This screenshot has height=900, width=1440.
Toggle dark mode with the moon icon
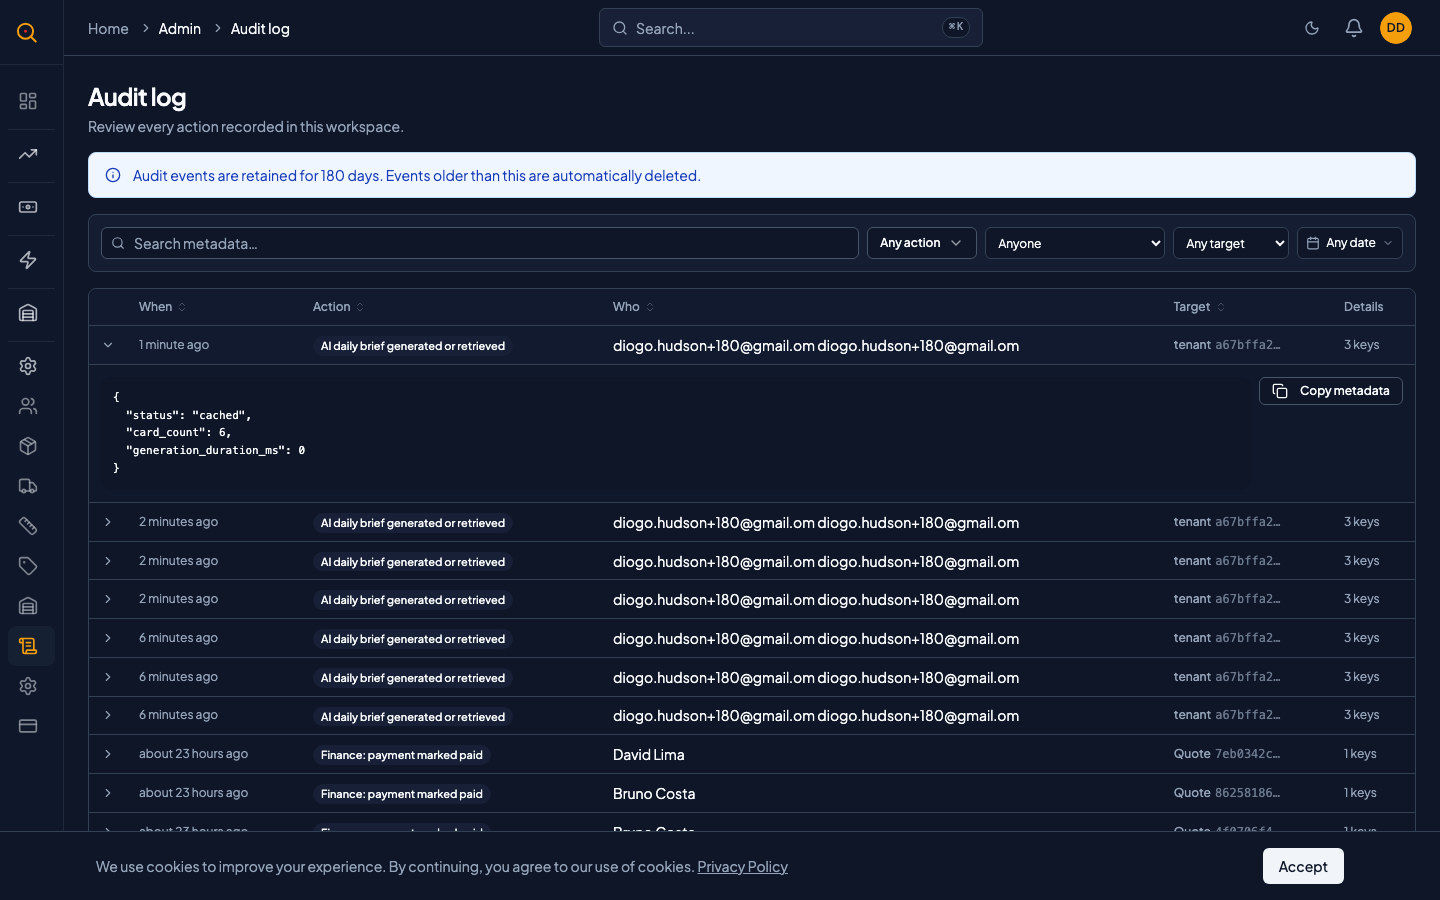[x=1312, y=28]
